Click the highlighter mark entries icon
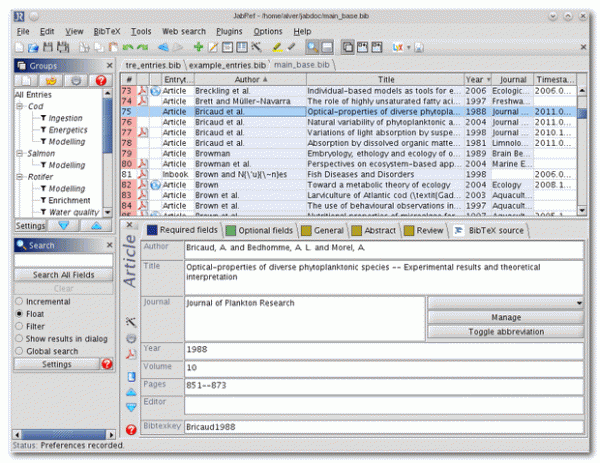Screen dimensions: 600x463 273,47
